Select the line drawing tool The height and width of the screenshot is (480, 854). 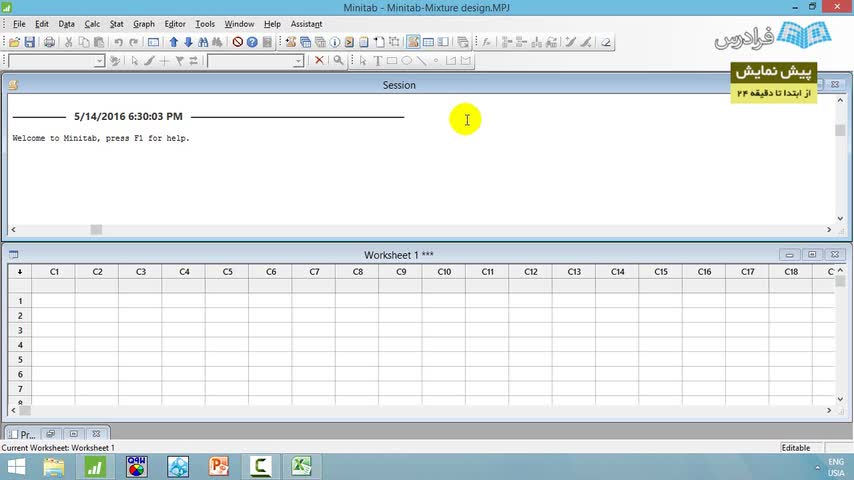tap(421, 61)
